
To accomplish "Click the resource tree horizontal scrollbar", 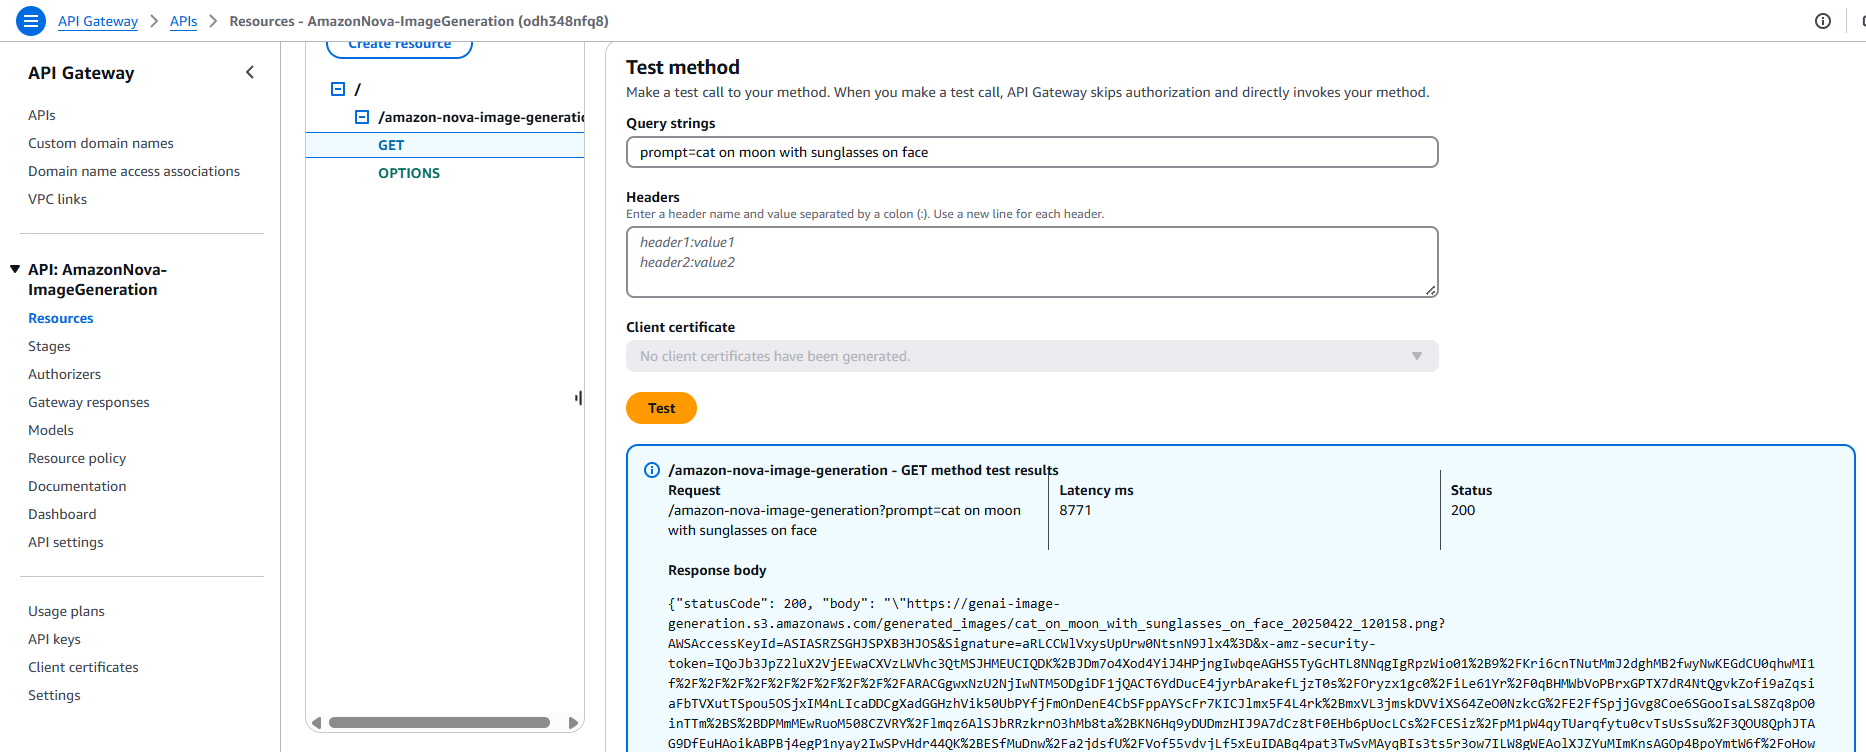I will [439, 722].
